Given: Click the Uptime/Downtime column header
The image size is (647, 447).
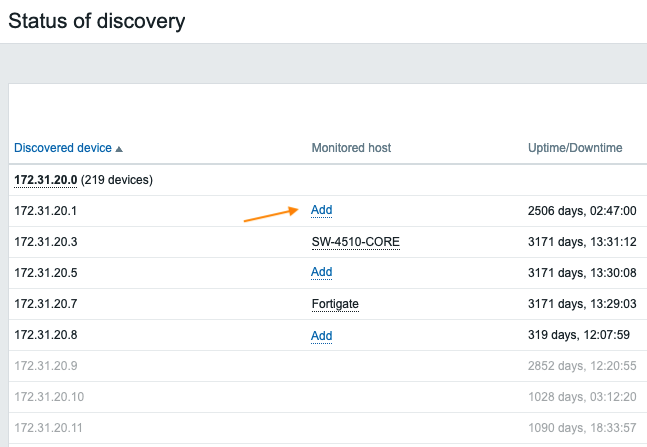Looking at the screenshot, I should [x=575, y=148].
